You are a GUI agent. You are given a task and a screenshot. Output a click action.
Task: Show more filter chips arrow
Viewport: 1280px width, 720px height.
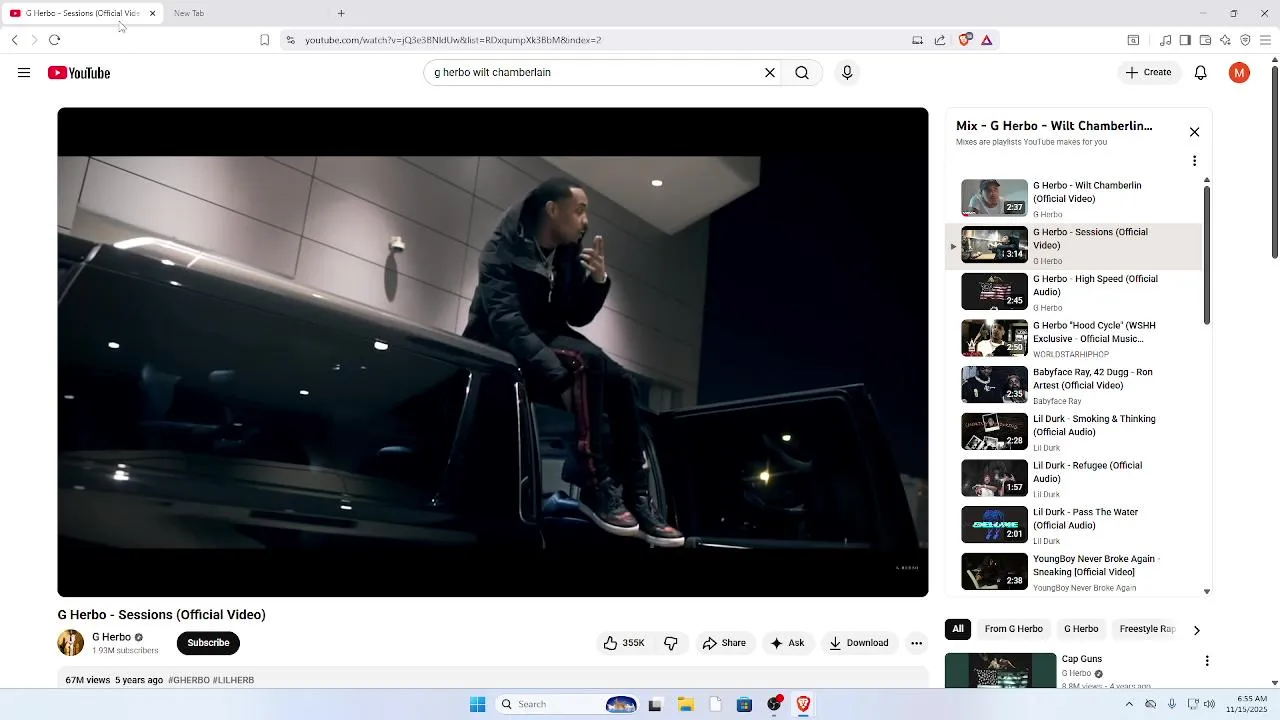tap(1196, 630)
